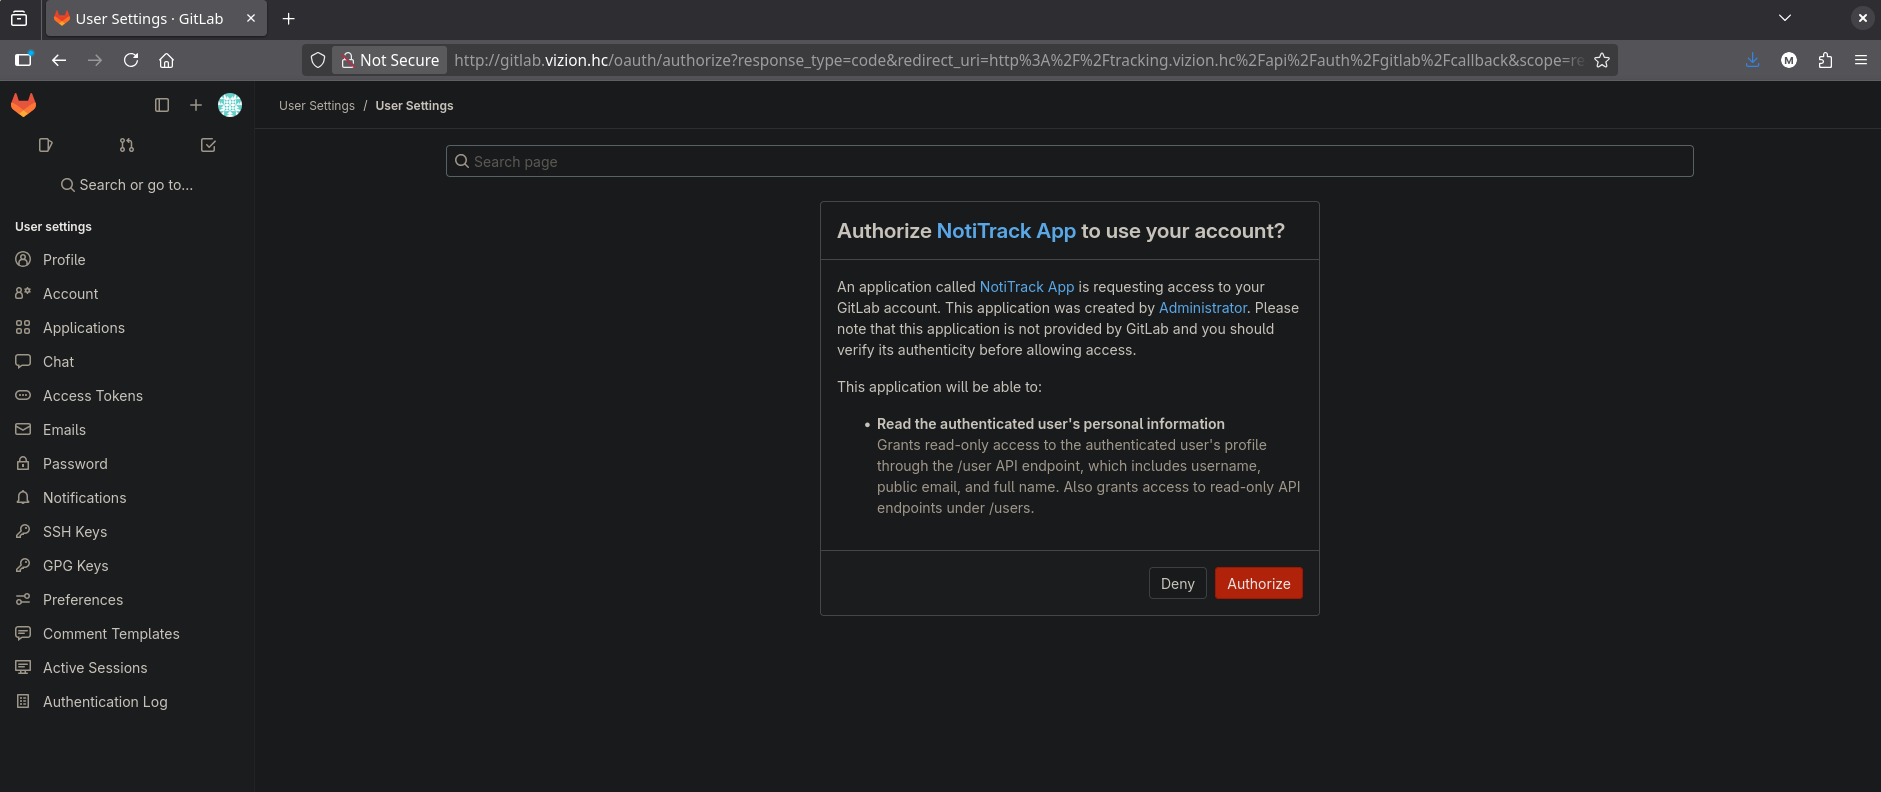Screen dimensions: 1881x792
Task: Click Not Secure site info indicator
Action: (390, 60)
